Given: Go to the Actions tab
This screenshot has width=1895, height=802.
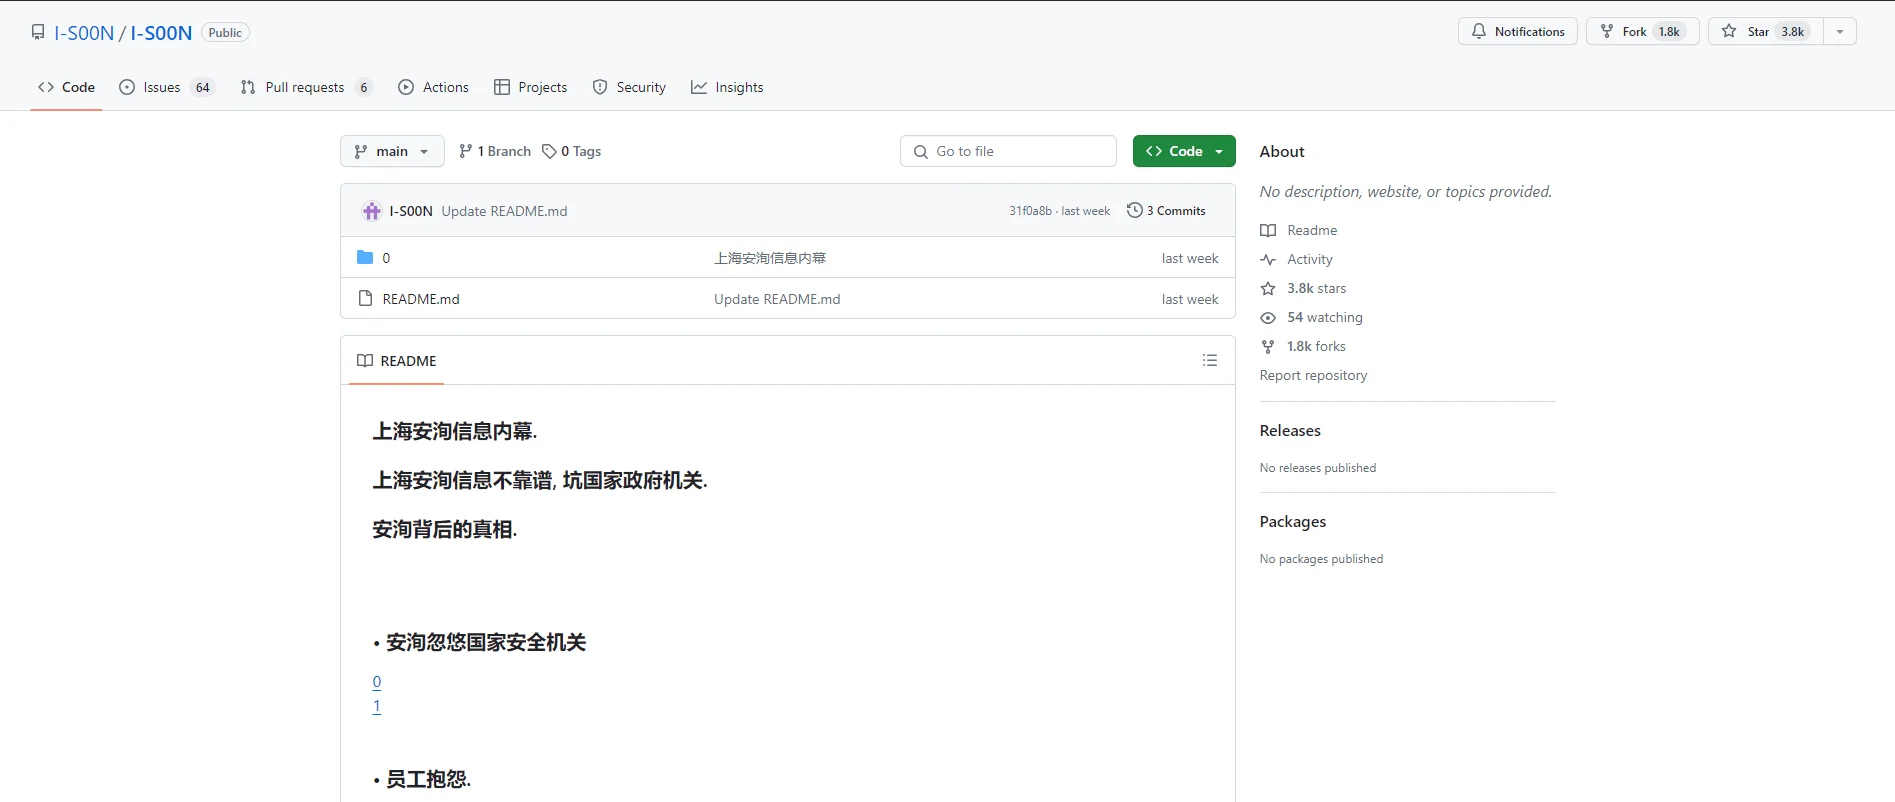Looking at the screenshot, I should click(433, 87).
